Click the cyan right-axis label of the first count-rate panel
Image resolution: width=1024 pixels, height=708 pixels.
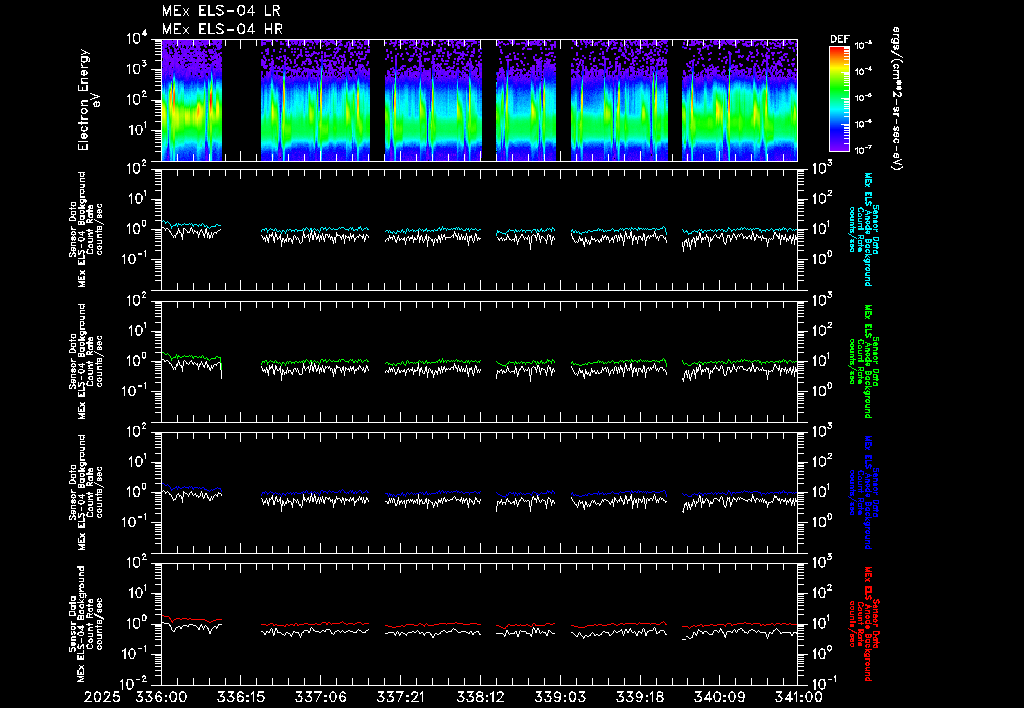tap(865, 229)
